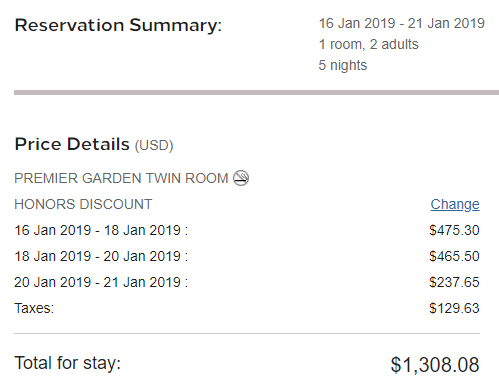Click the $1,308.08 total amount
Viewport: 499px width, 387px height.
click(435, 365)
